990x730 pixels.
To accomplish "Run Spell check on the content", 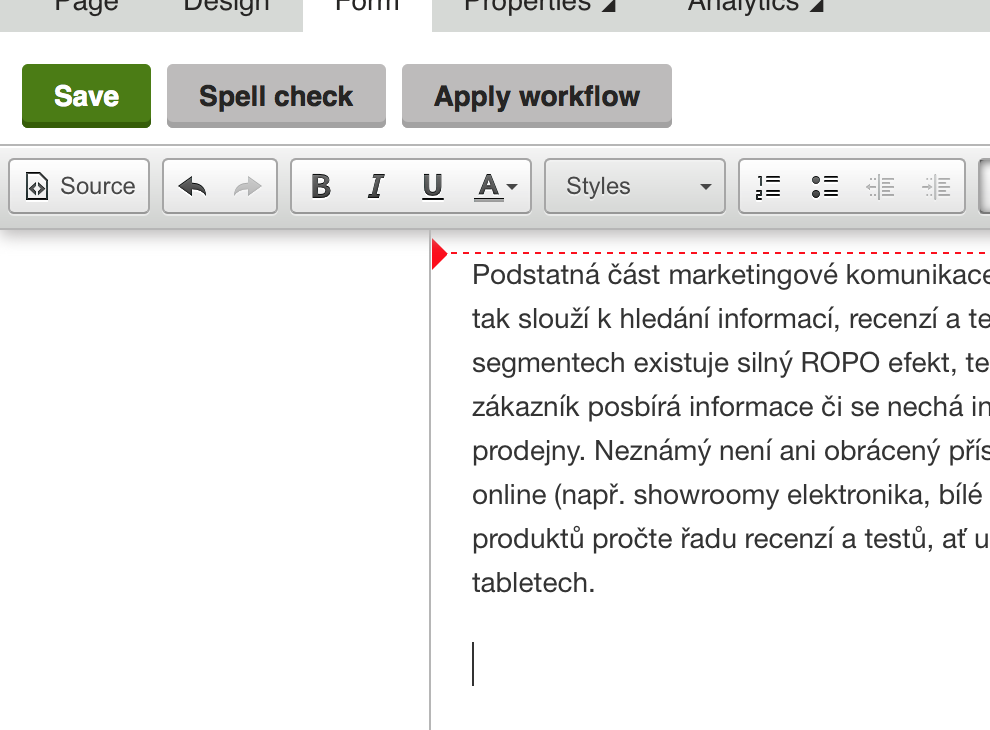I will click(x=276, y=96).
